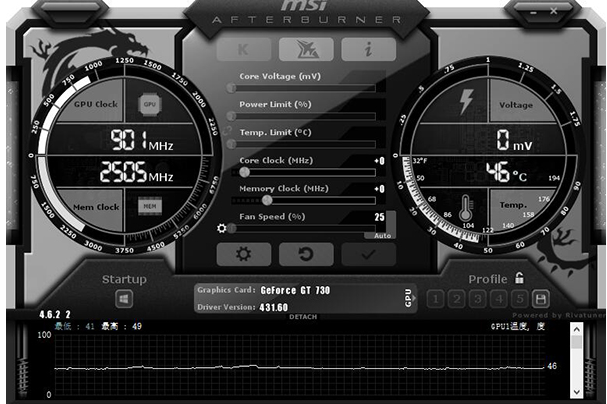Viewport: 607px width, 404px height.
Task: Click the GPU selector label
Action: 408,297
